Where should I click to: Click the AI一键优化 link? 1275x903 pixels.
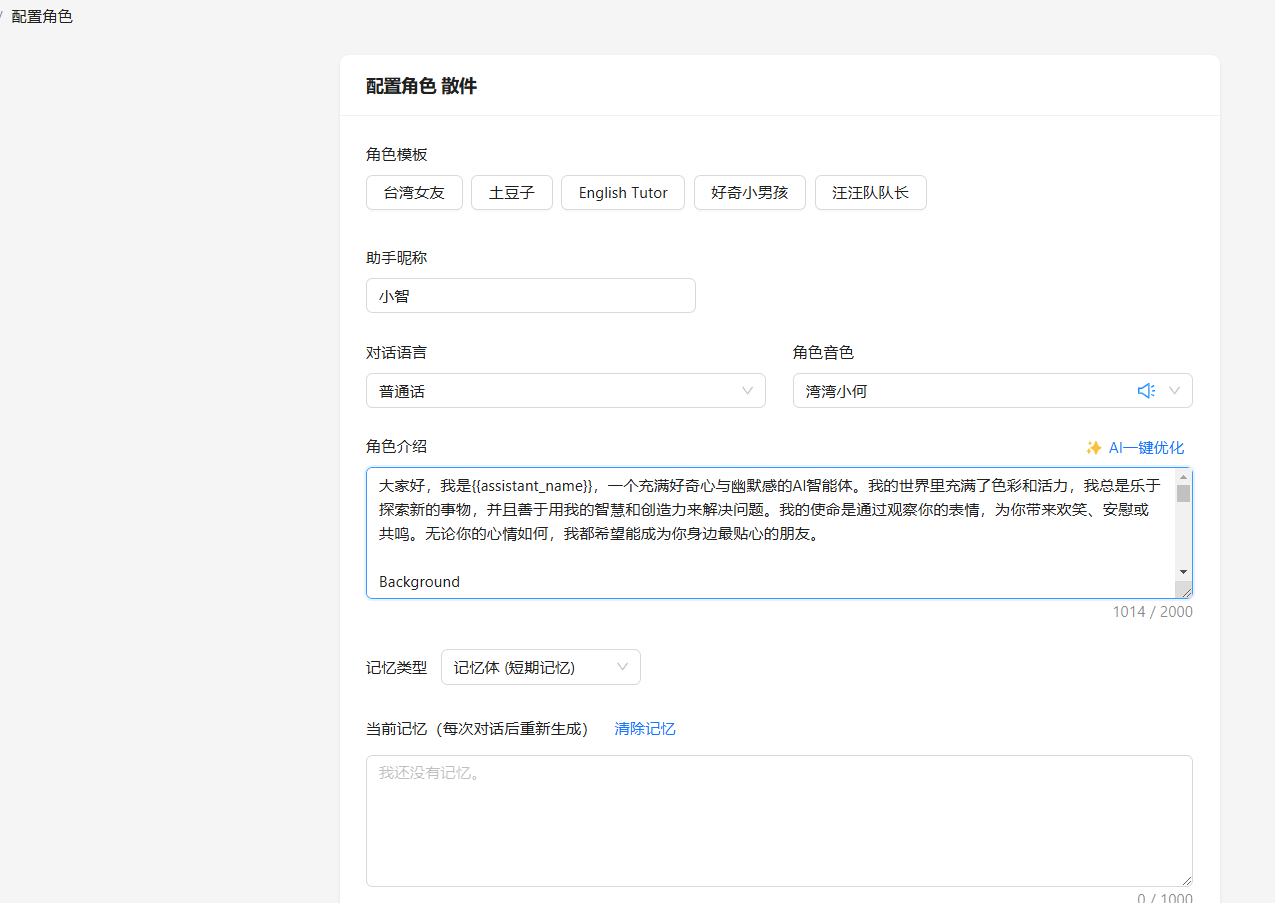coord(1146,448)
